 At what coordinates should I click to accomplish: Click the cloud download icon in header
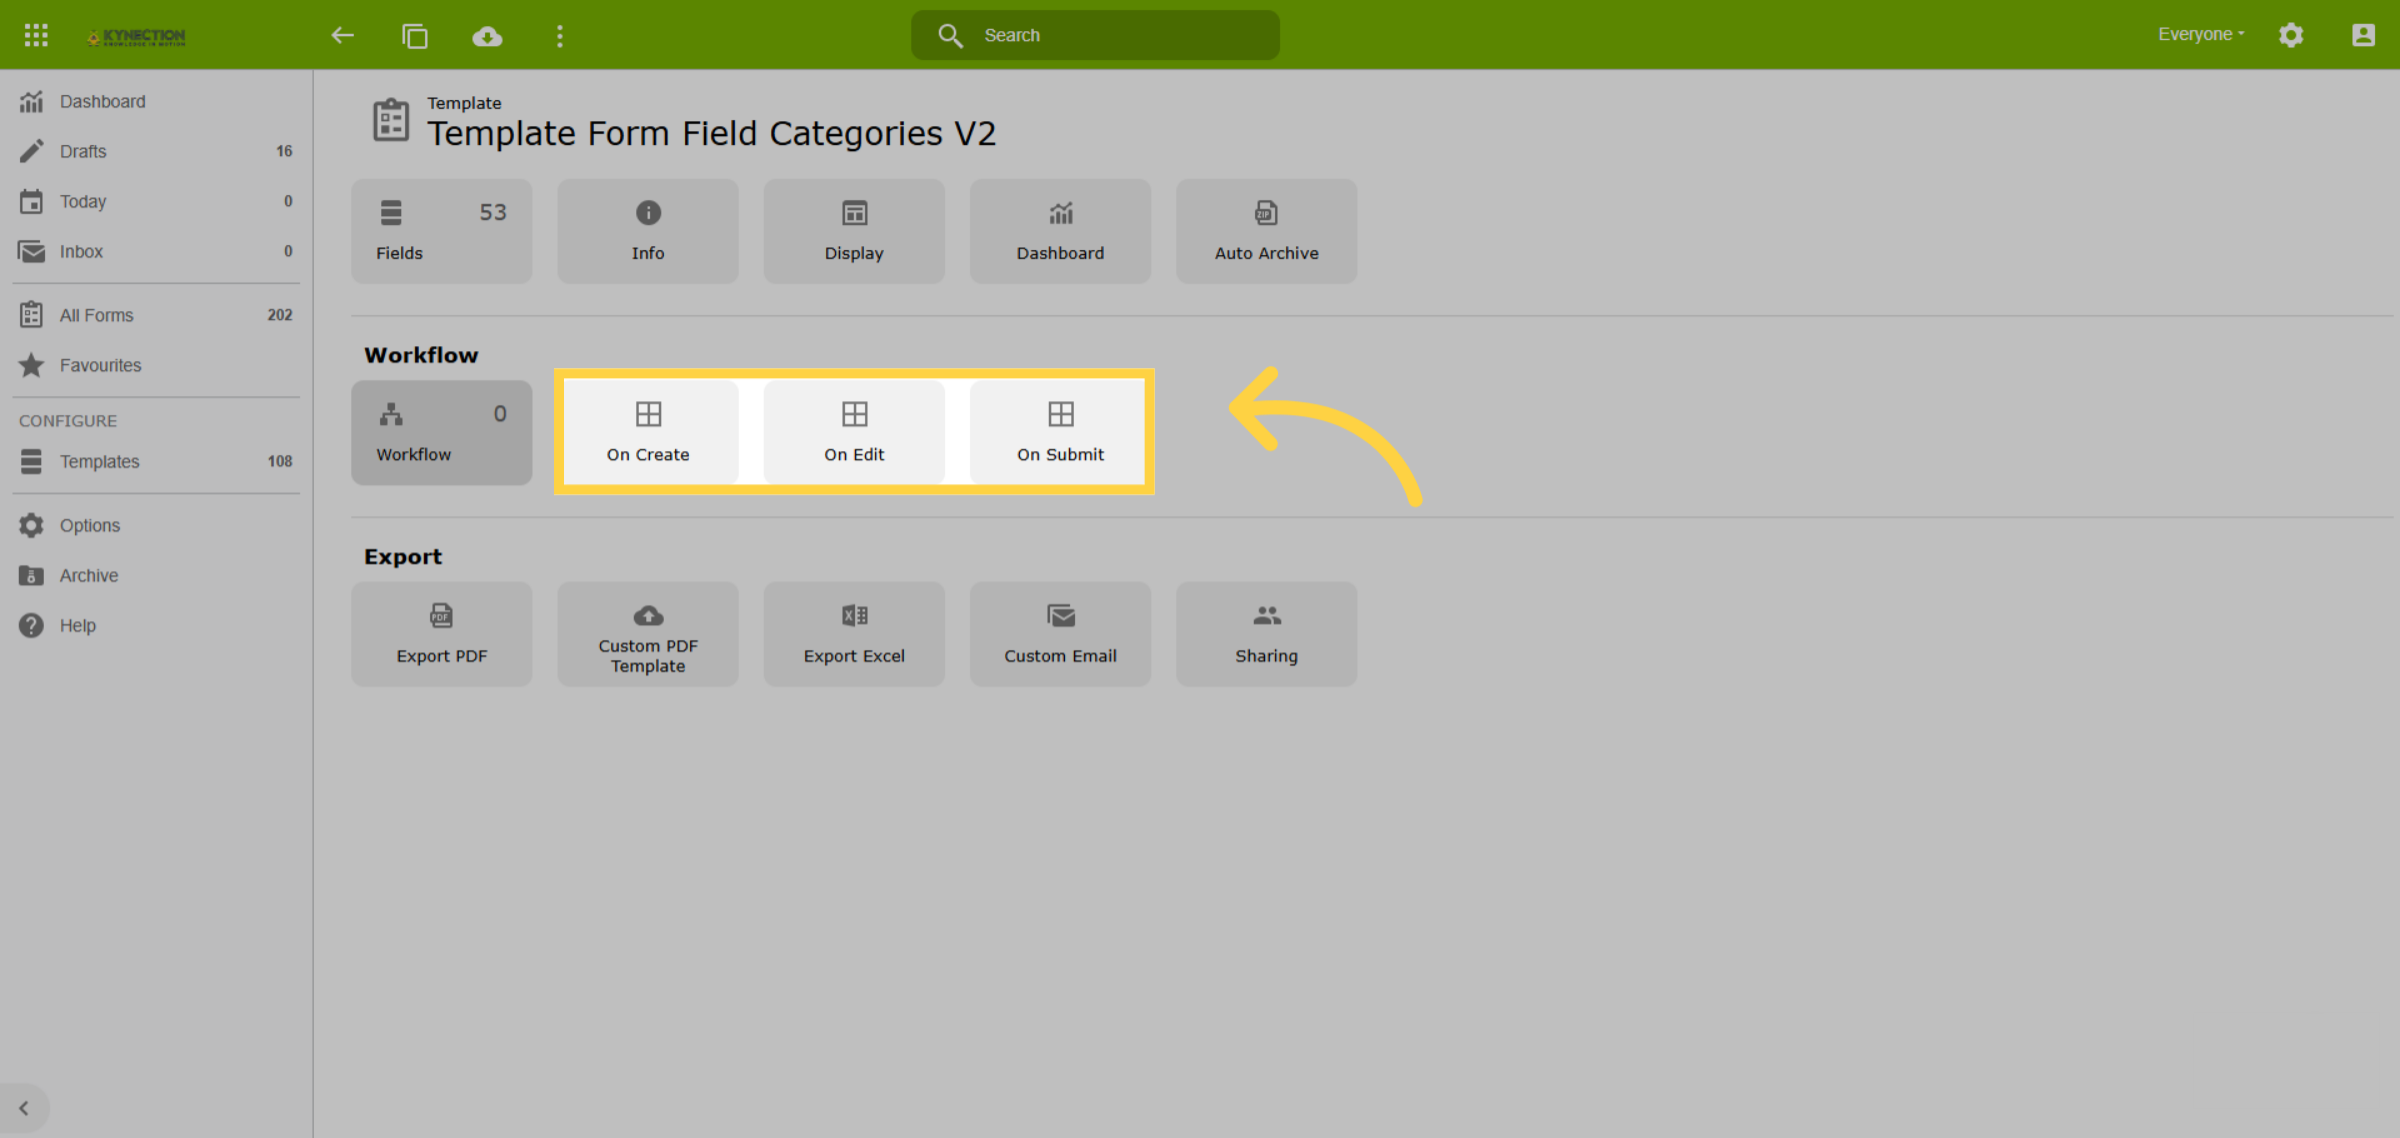pyautogui.click(x=487, y=36)
